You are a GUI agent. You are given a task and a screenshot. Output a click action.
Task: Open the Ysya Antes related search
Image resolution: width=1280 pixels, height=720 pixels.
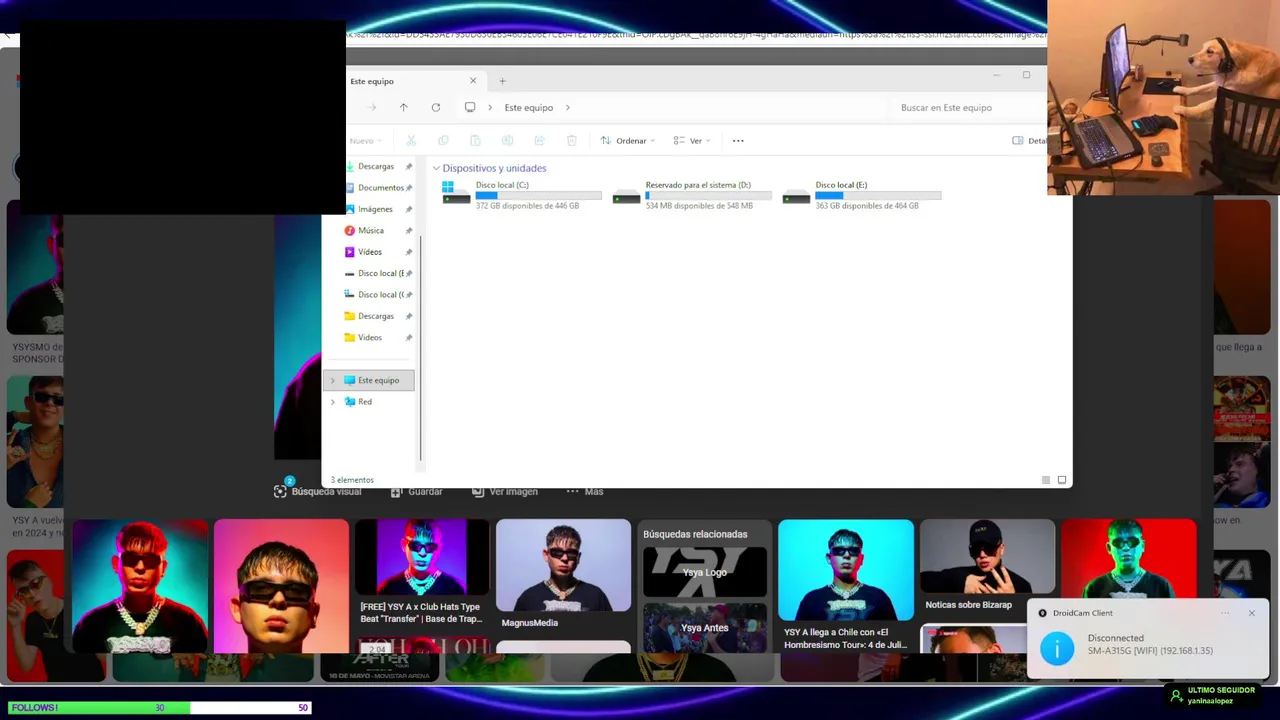(705, 627)
